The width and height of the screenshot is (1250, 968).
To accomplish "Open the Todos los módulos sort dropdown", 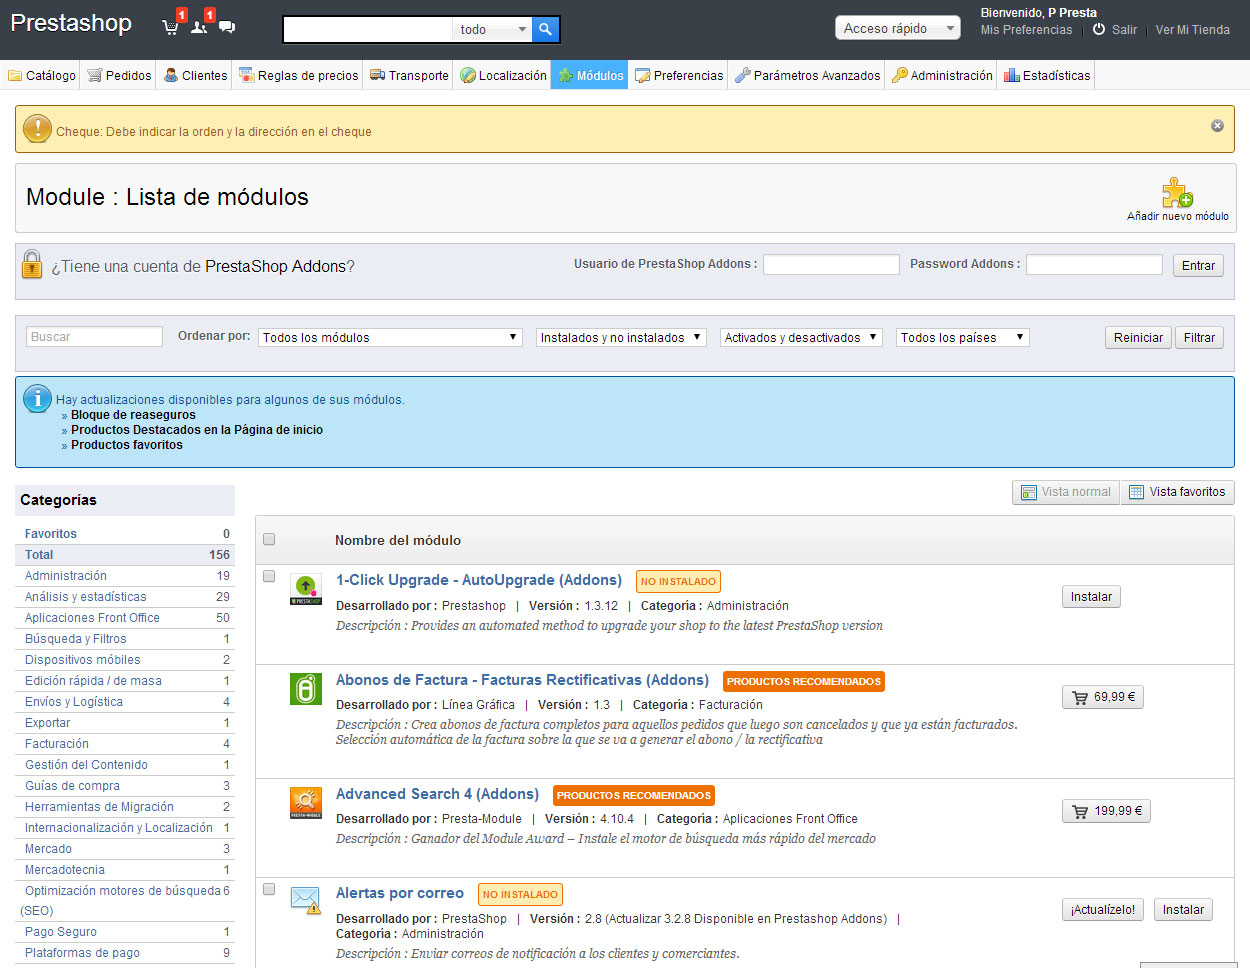I will [390, 337].
